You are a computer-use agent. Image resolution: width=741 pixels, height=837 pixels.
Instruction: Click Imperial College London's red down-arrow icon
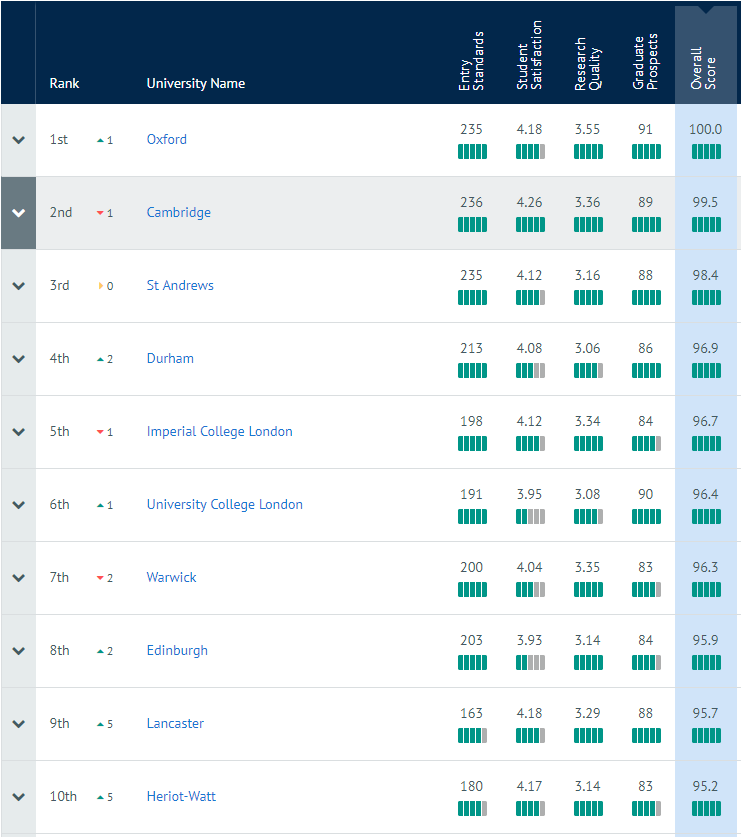(x=100, y=432)
